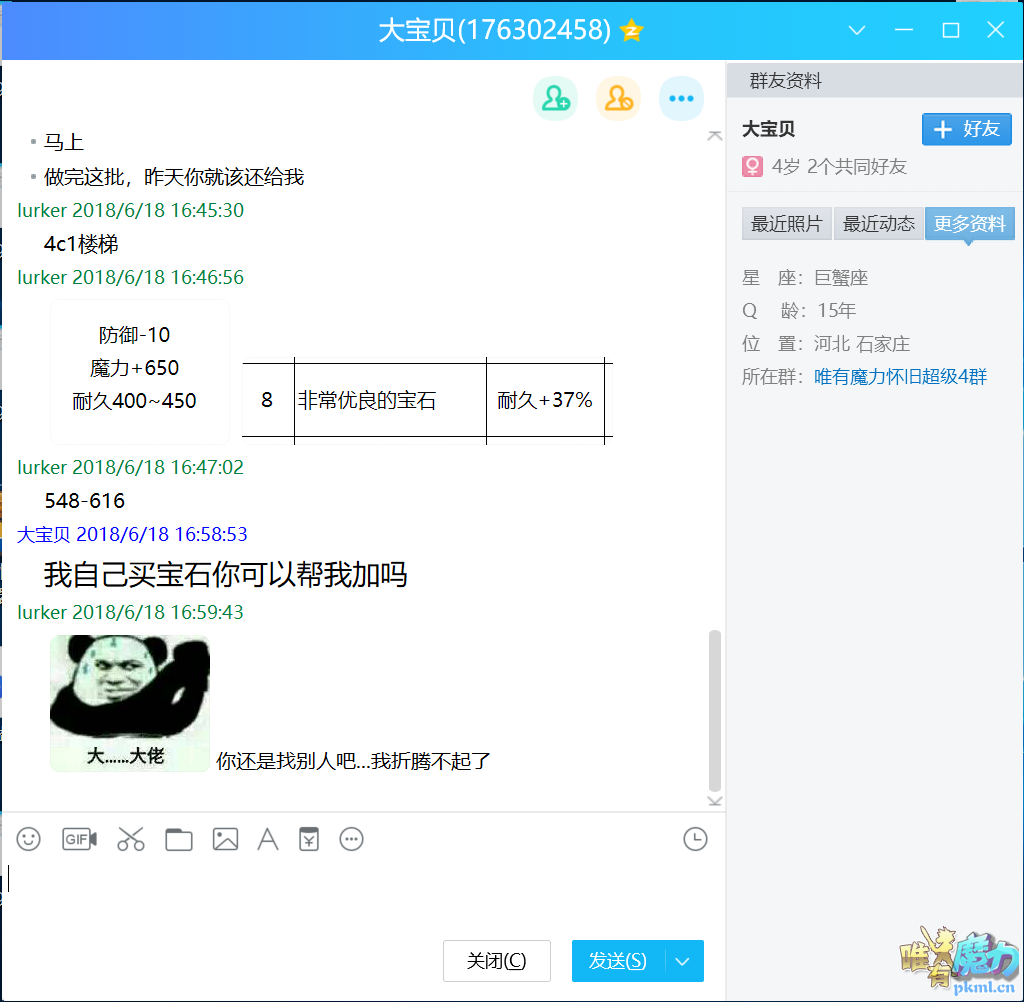This screenshot has height=1002, width=1024.
Task: Select the scissors screenshot tool
Action: click(x=131, y=839)
